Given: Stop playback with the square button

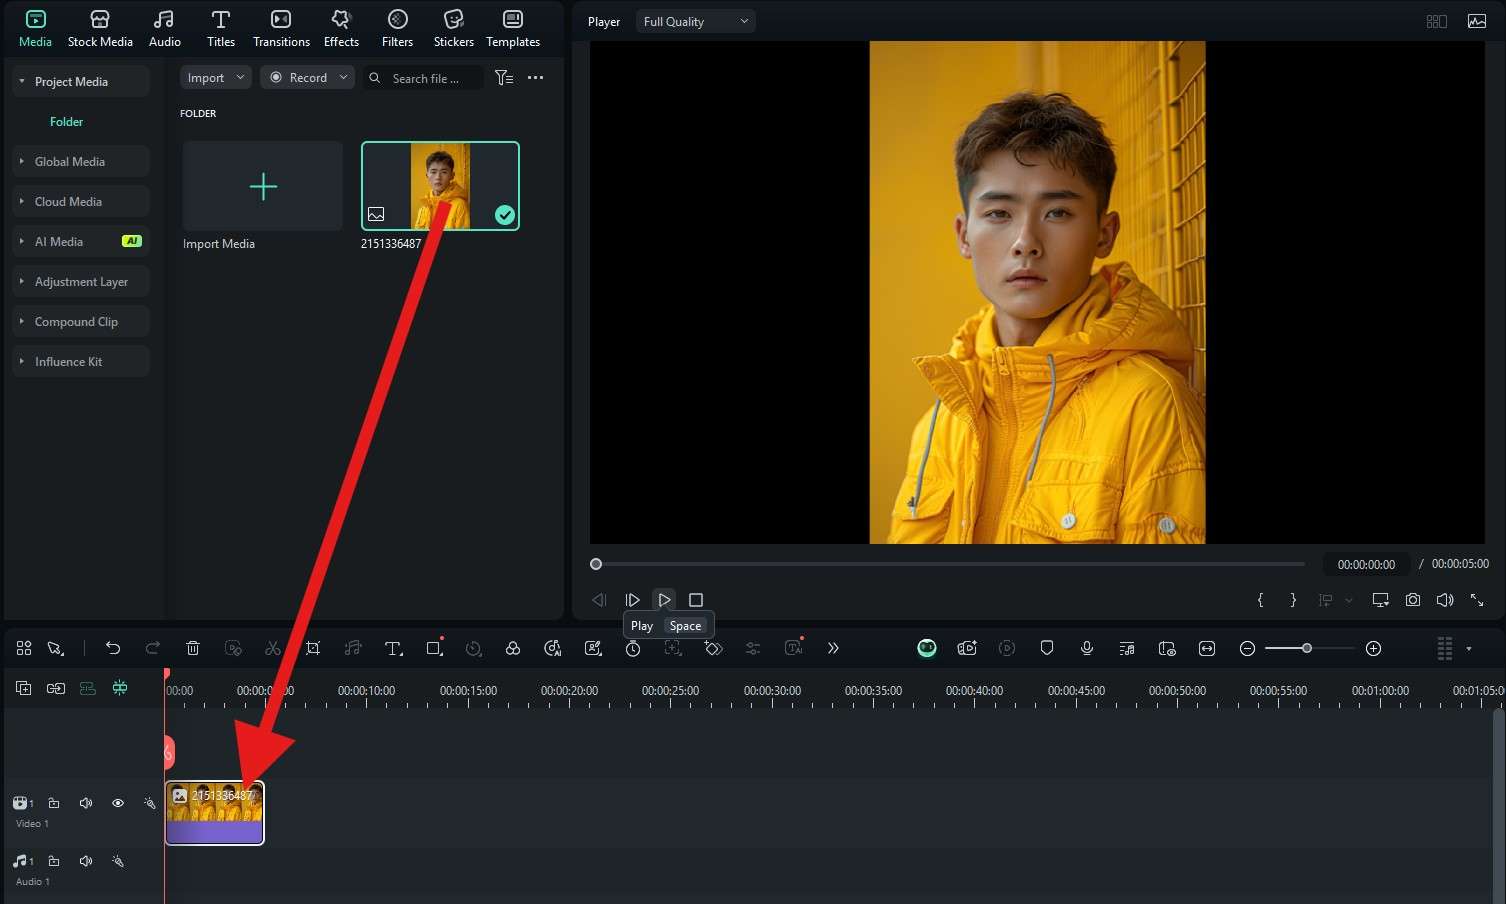Looking at the screenshot, I should pos(696,600).
